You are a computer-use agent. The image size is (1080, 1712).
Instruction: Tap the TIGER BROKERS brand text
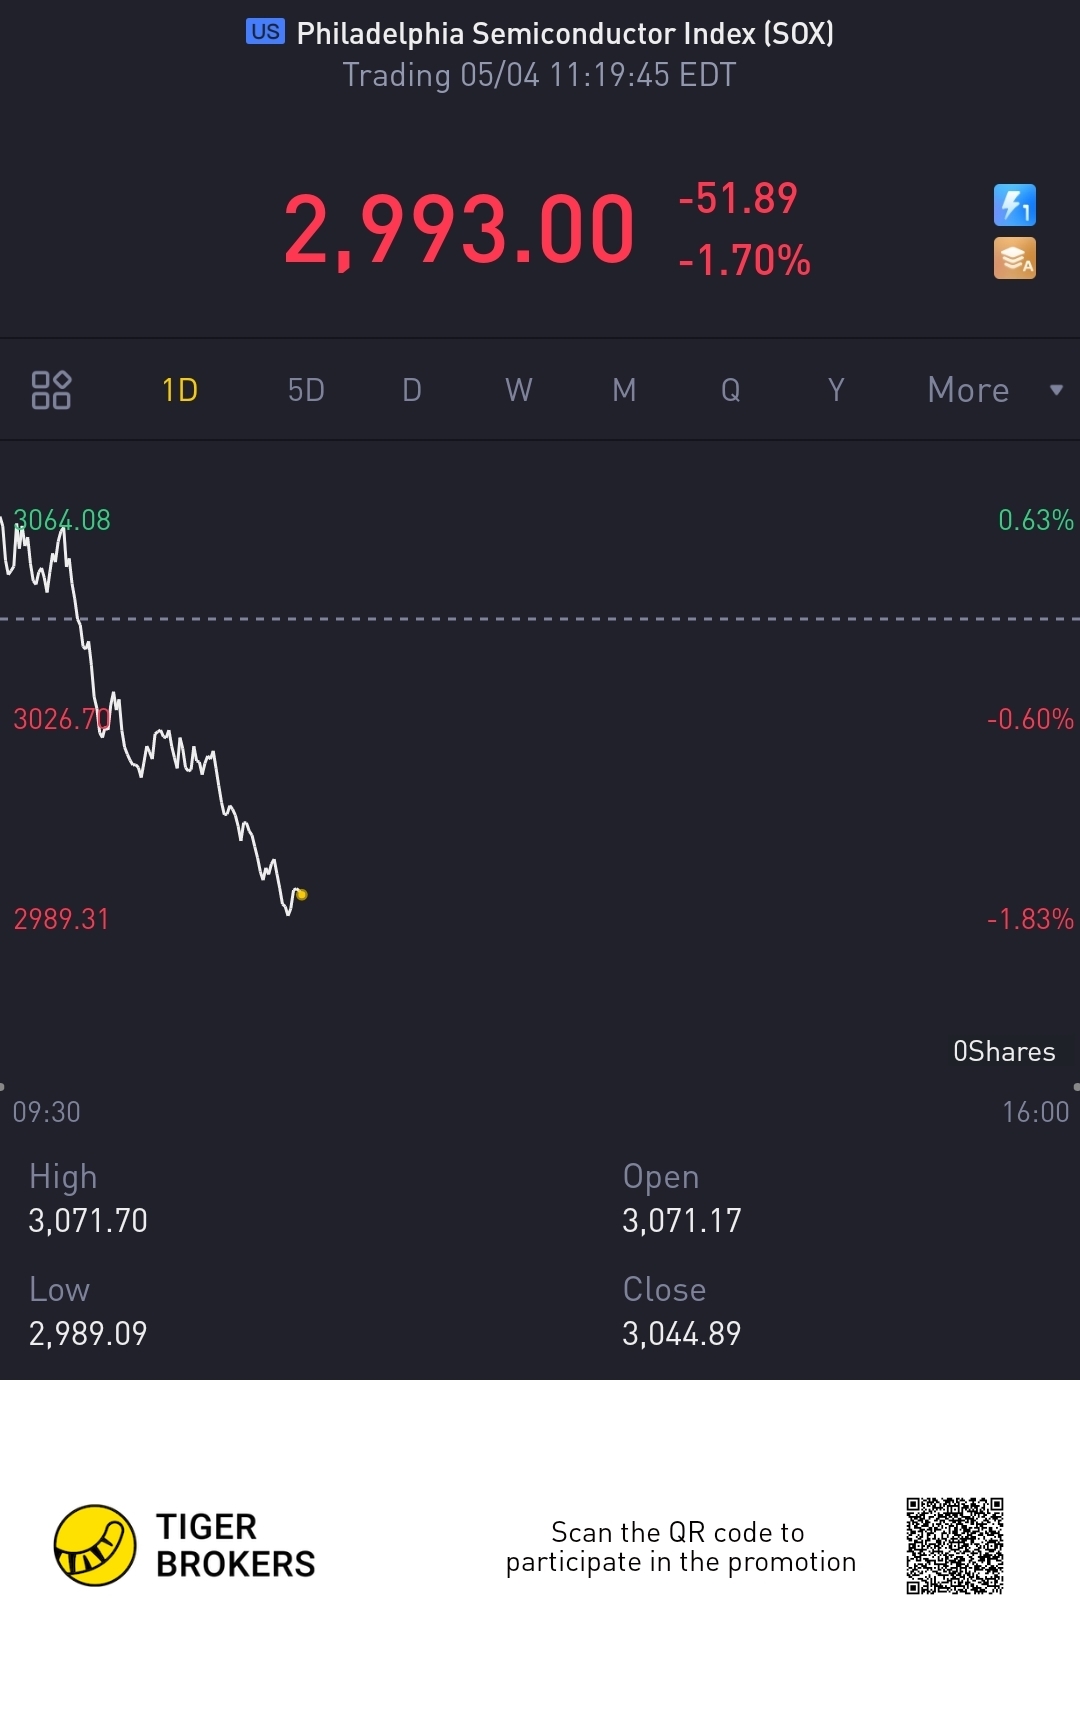click(235, 1545)
